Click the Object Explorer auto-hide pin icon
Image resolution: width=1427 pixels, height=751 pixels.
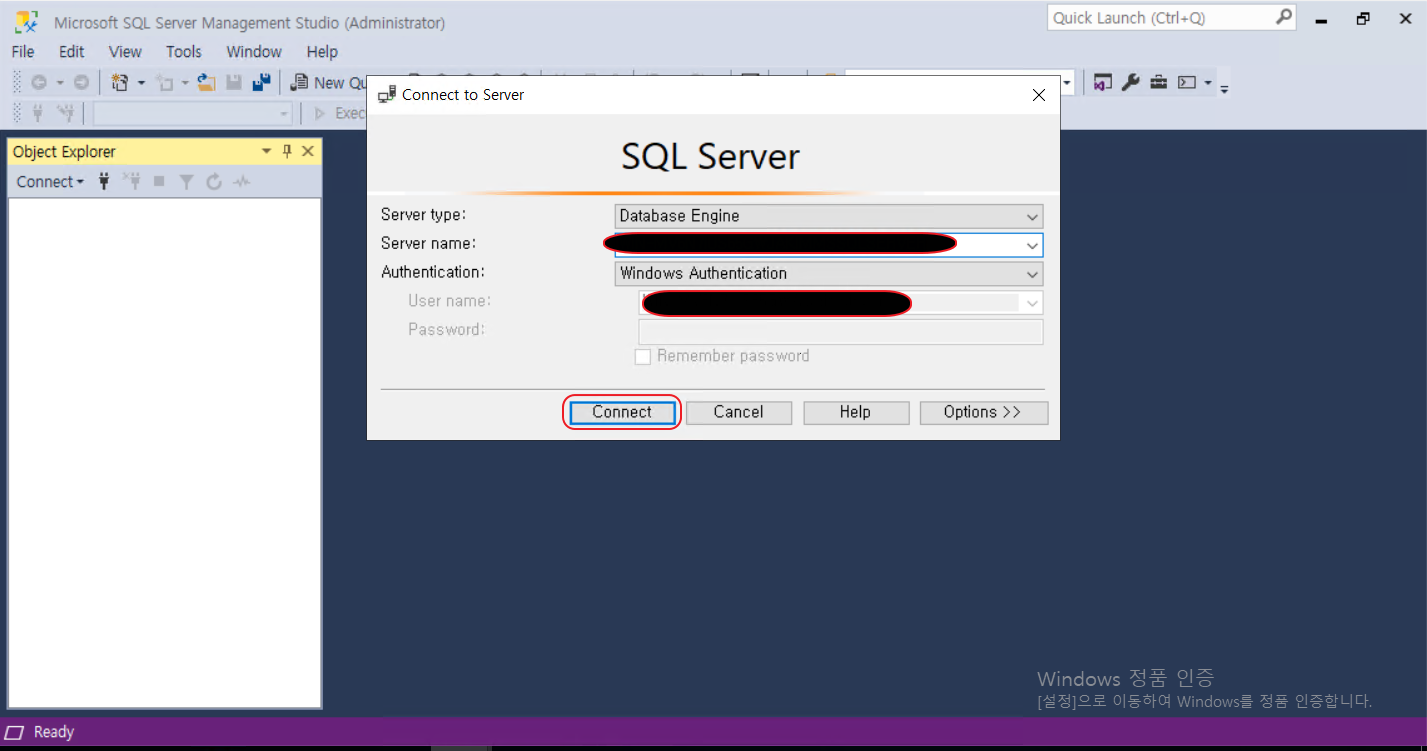click(x=287, y=151)
